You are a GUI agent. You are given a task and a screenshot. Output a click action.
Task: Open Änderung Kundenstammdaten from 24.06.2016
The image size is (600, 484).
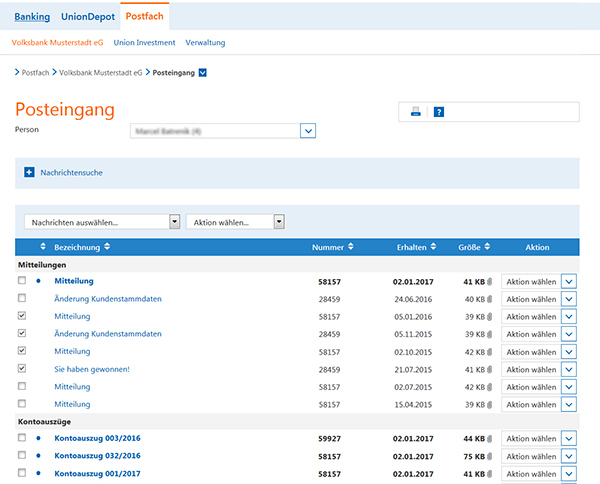[x=108, y=299]
